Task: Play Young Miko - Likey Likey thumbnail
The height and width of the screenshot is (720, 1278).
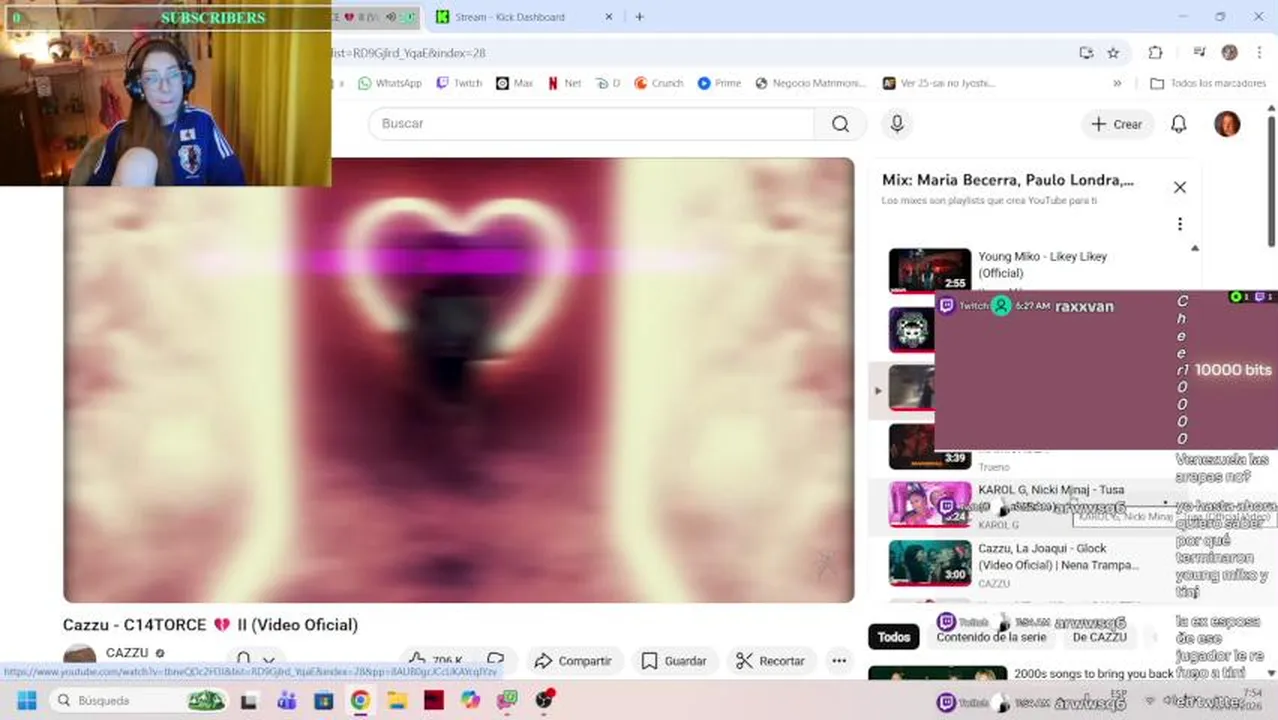Action: pos(930,270)
